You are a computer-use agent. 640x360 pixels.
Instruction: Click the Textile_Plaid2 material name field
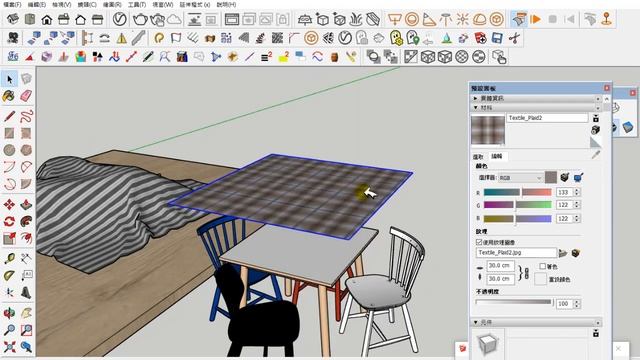547,118
